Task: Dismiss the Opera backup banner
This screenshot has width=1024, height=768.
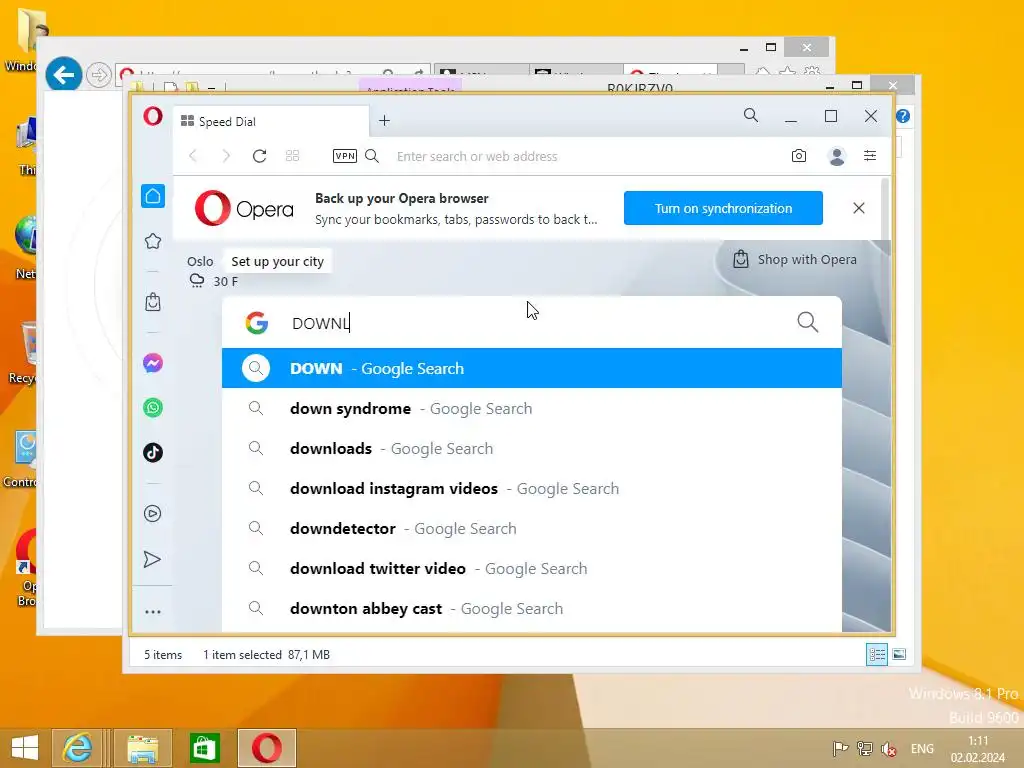Action: click(859, 208)
